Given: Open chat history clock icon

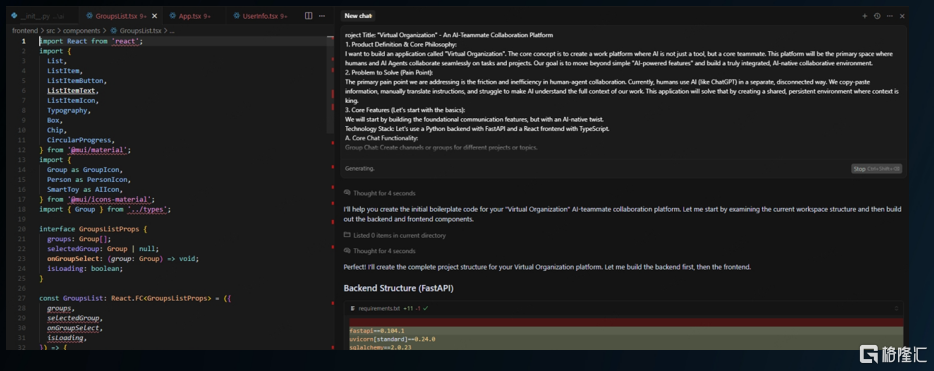Looking at the screenshot, I should pos(877,16).
